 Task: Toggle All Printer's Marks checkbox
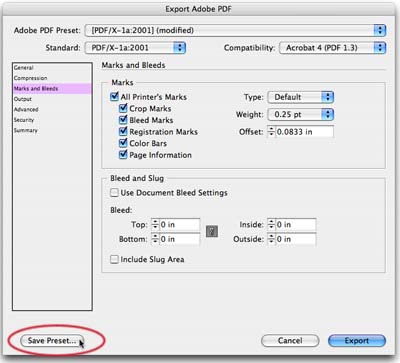[x=114, y=97]
